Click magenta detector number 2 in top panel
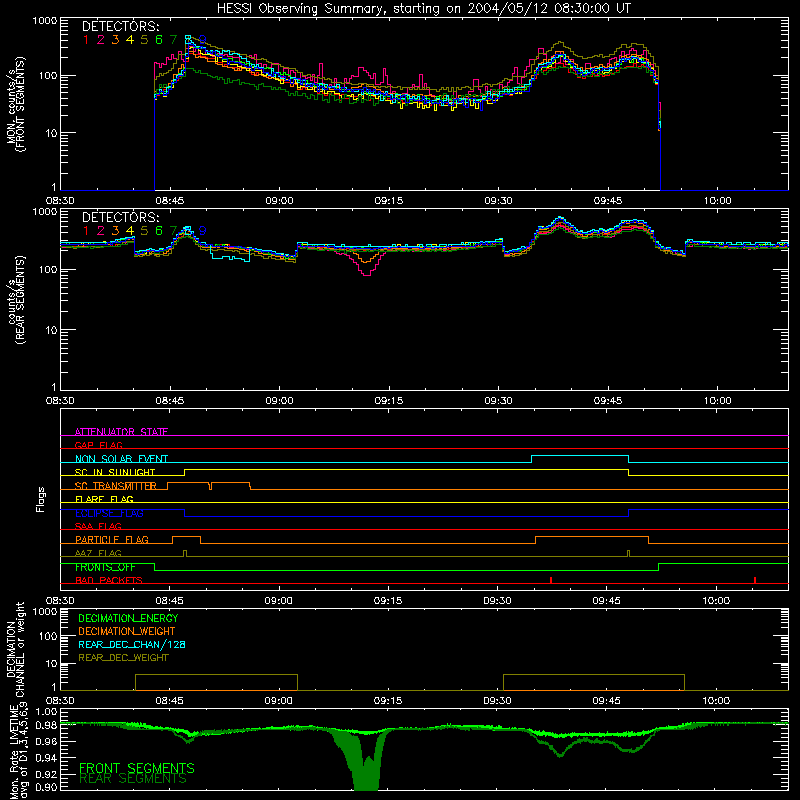Viewport: 800px width, 800px height. 101,40
